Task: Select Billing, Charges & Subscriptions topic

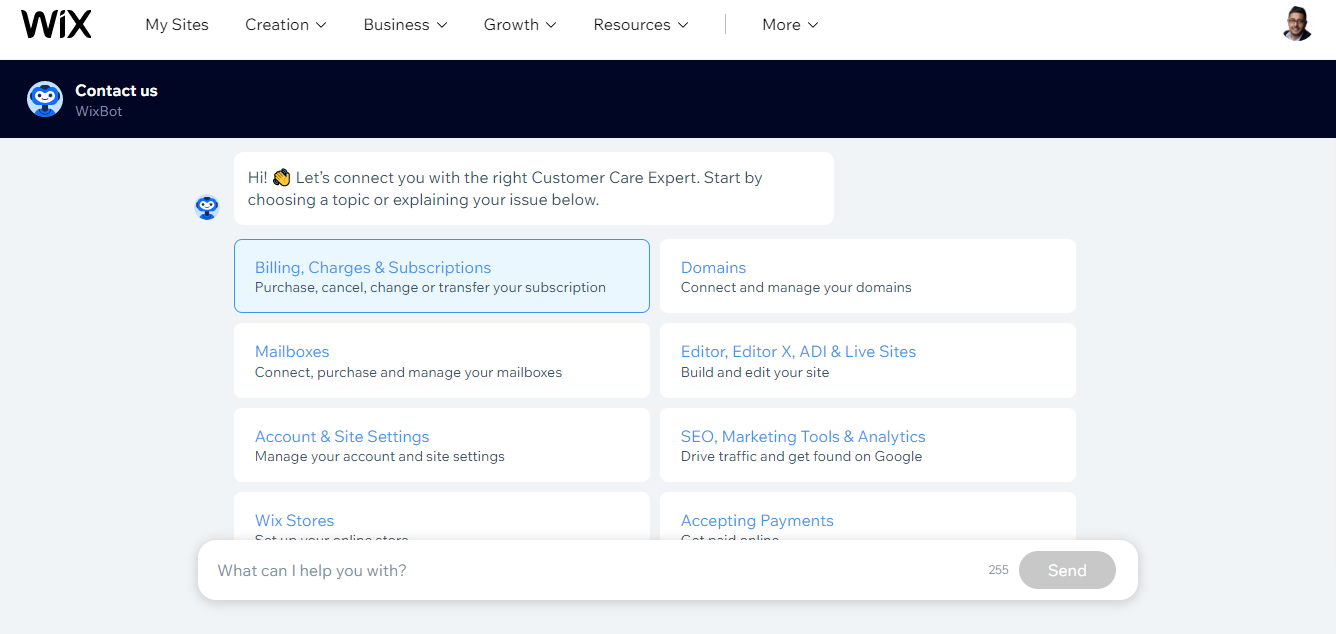Action: tap(441, 276)
